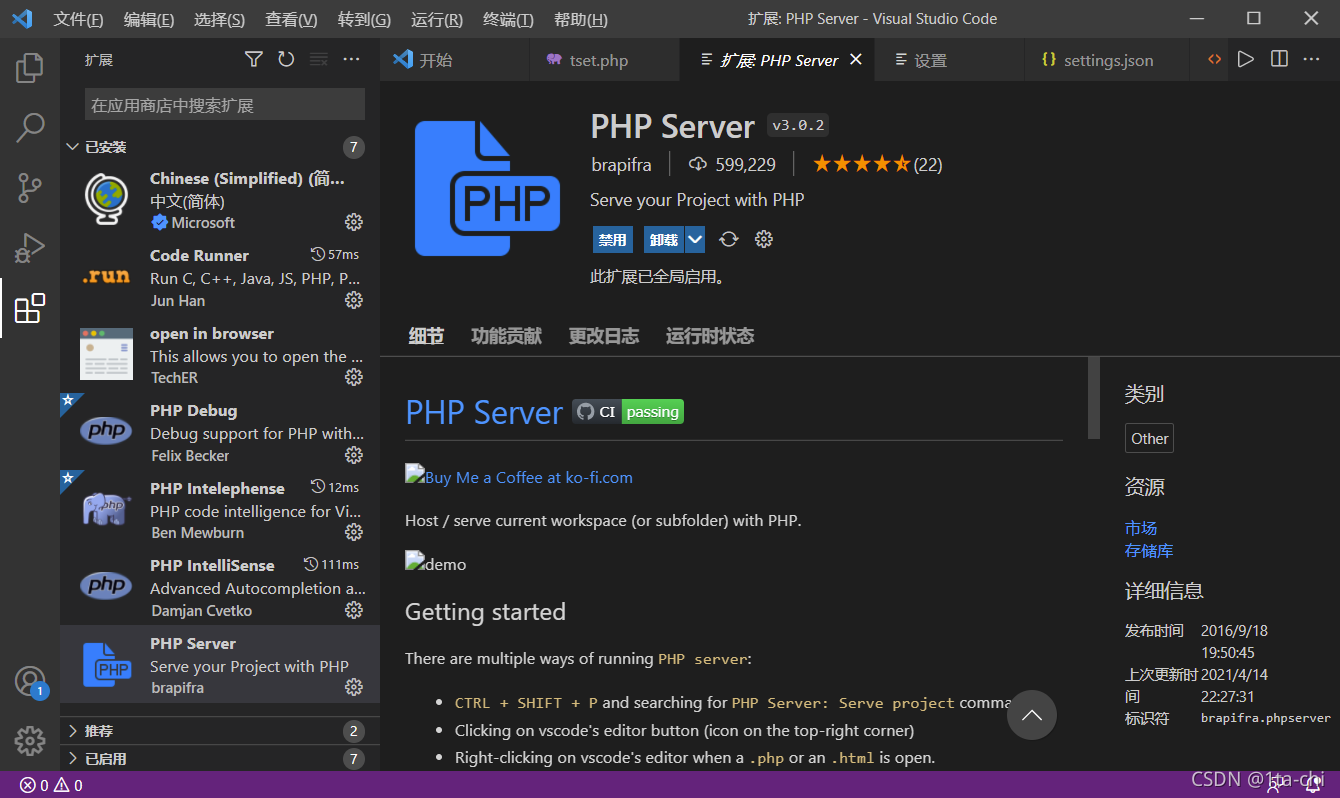
Task: Click the brapifra publisher name
Action: (621, 164)
